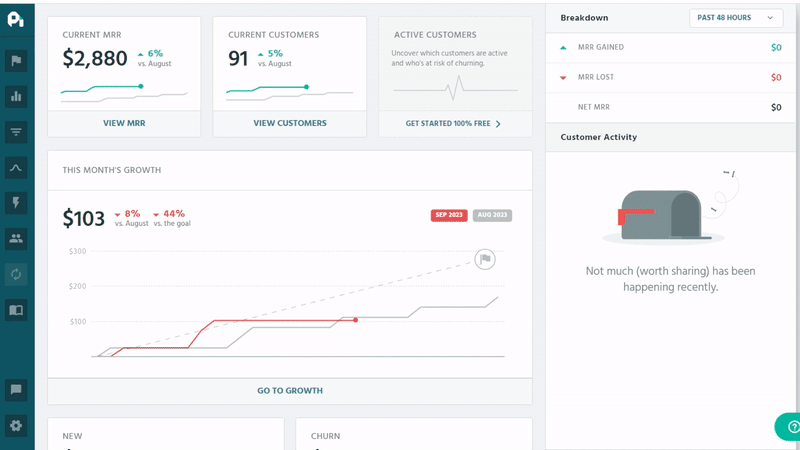Click the Go To Growth button
The width and height of the screenshot is (800, 450).
click(x=290, y=390)
